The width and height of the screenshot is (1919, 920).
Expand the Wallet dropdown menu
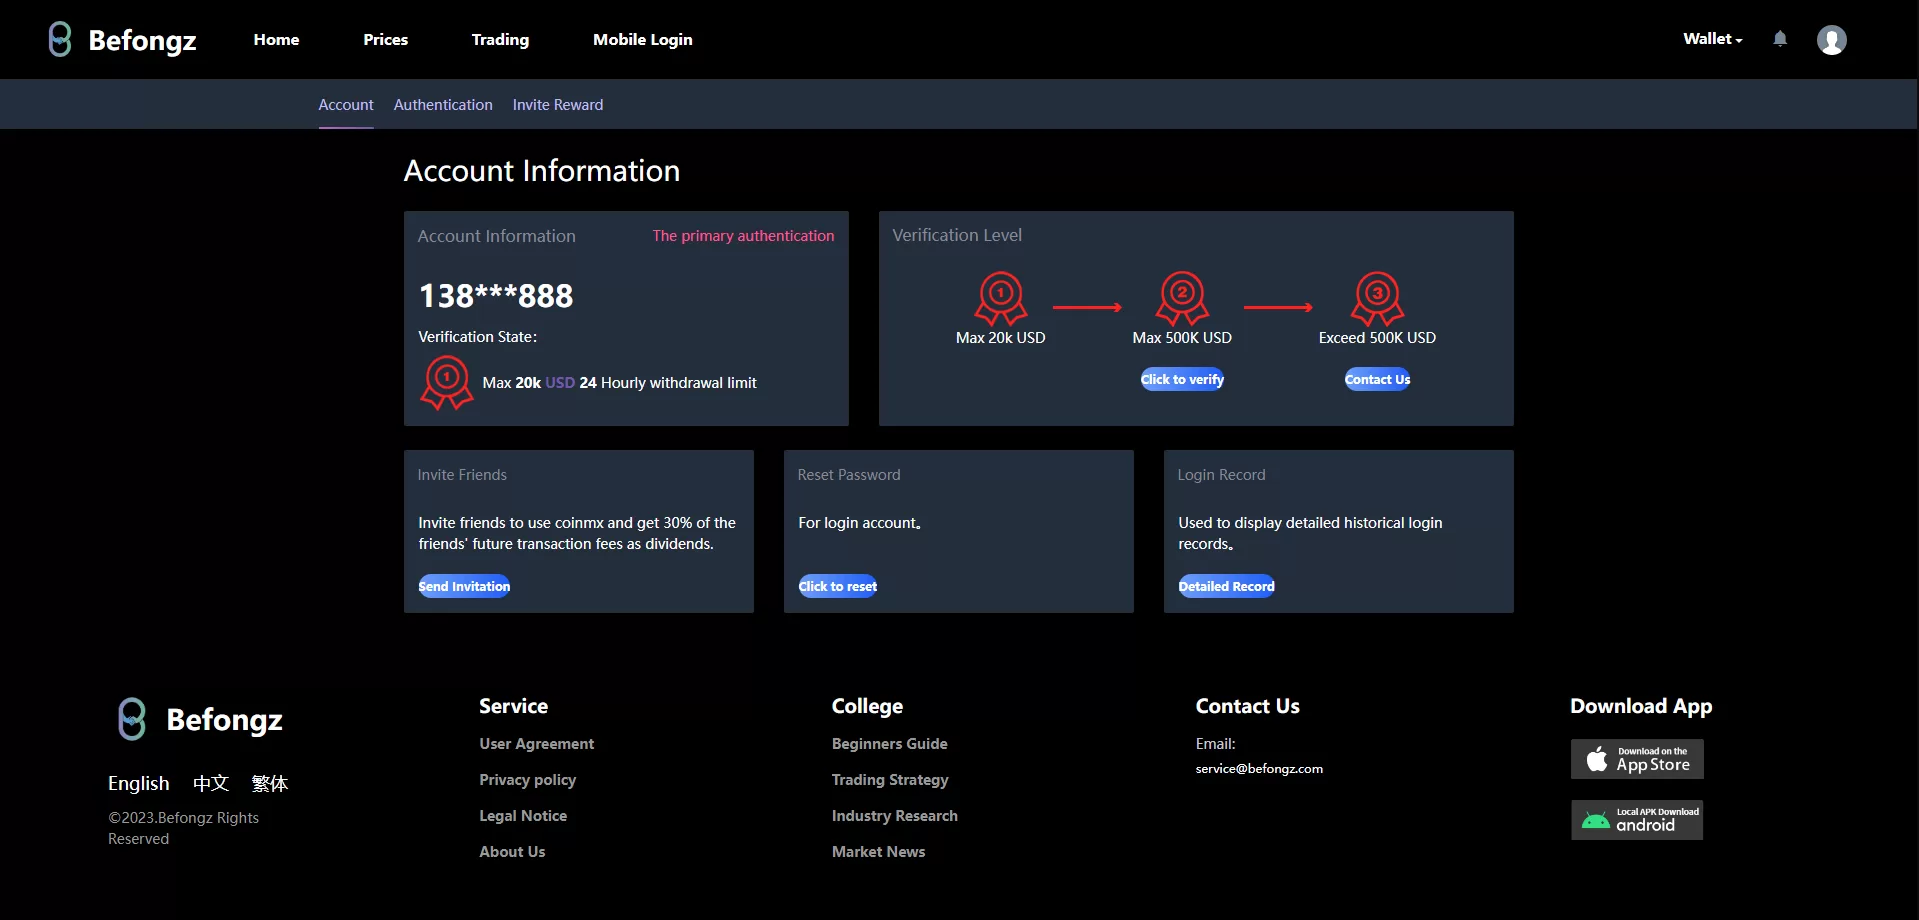[1712, 39]
